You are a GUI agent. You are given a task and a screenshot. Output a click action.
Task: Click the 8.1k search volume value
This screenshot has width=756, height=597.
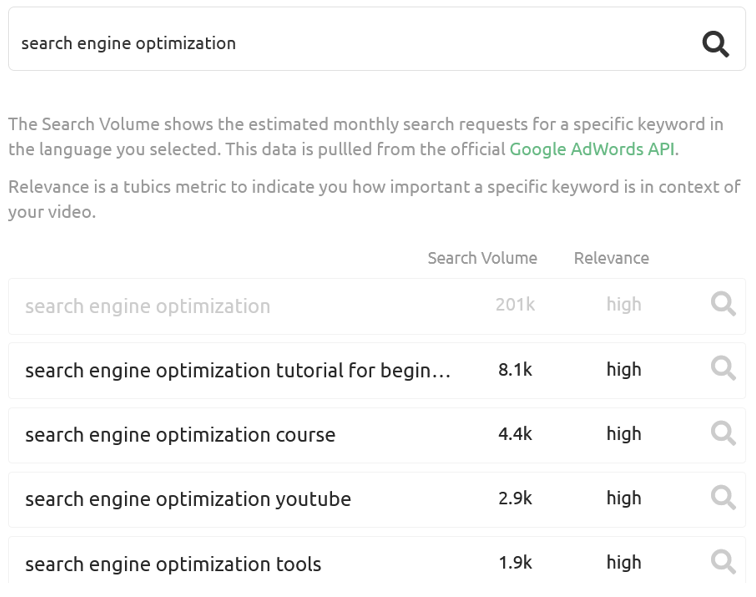point(515,369)
